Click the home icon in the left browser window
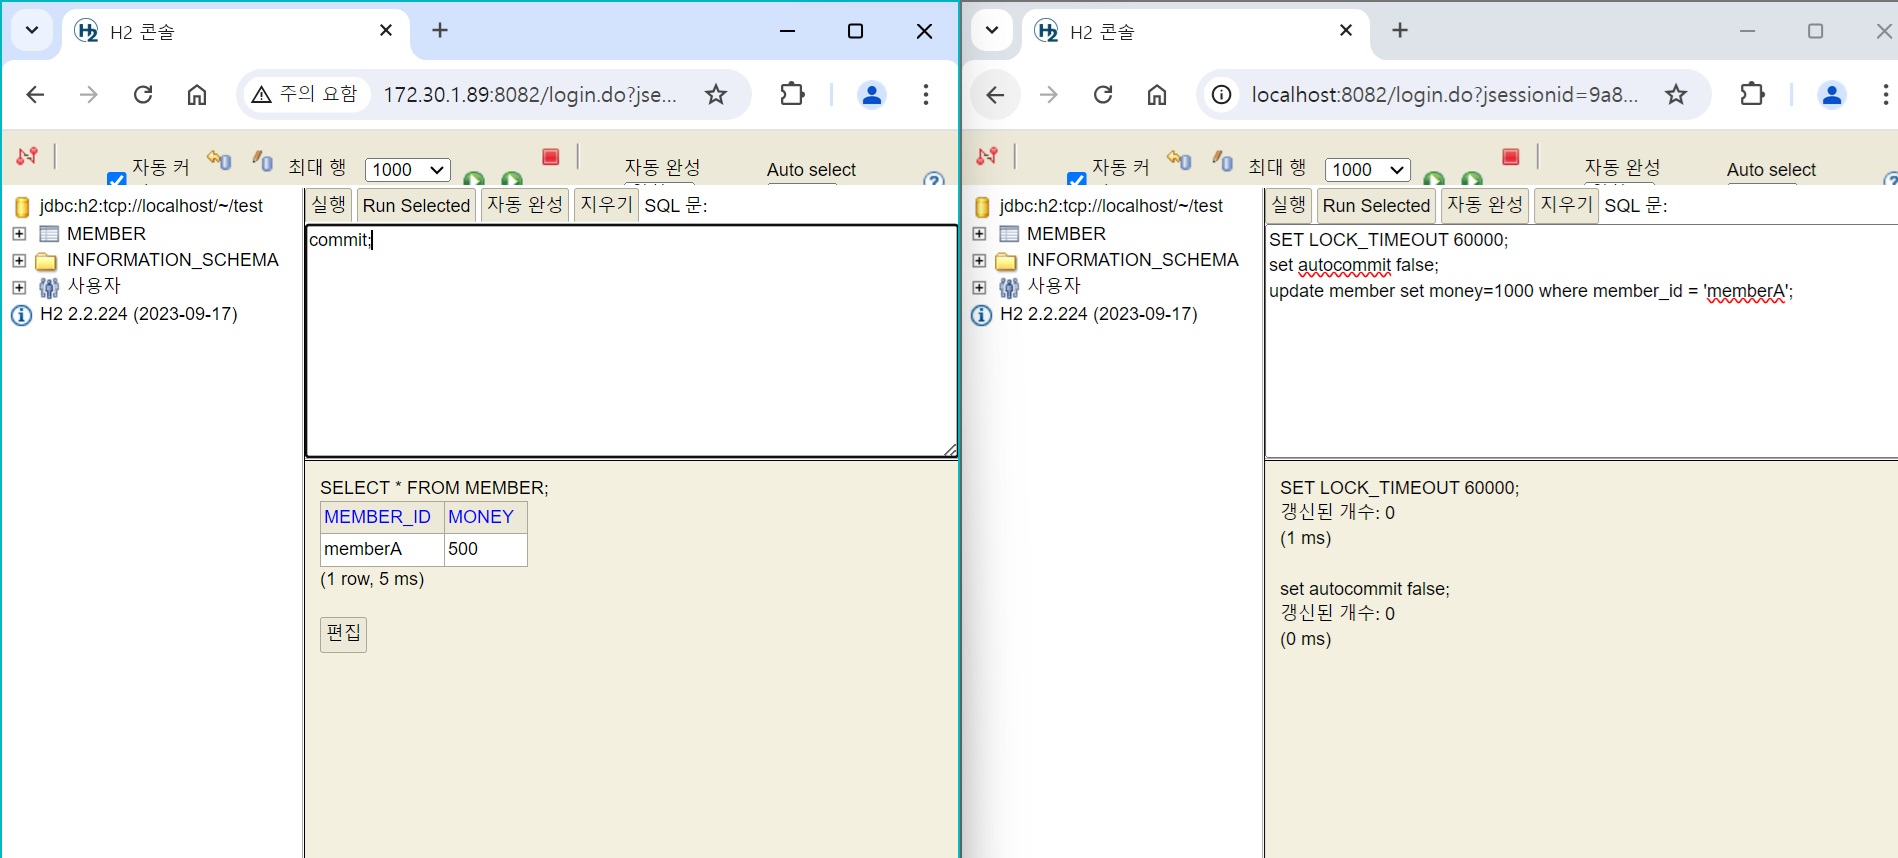Viewport: 1898px width, 858px height. point(197,94)
